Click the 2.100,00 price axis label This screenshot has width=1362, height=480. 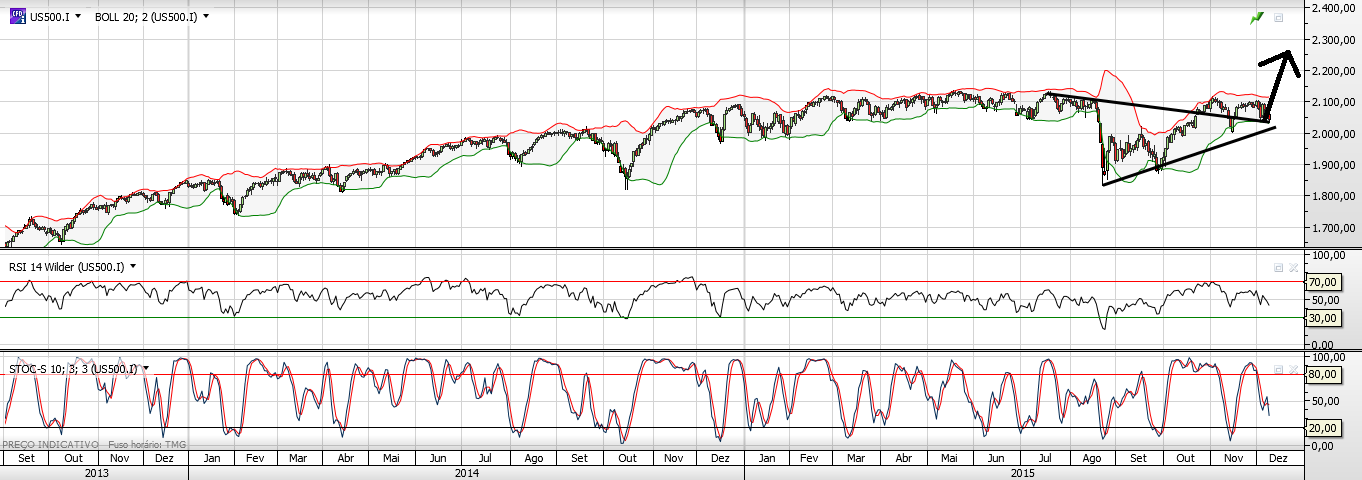(x=1333, y=102)
